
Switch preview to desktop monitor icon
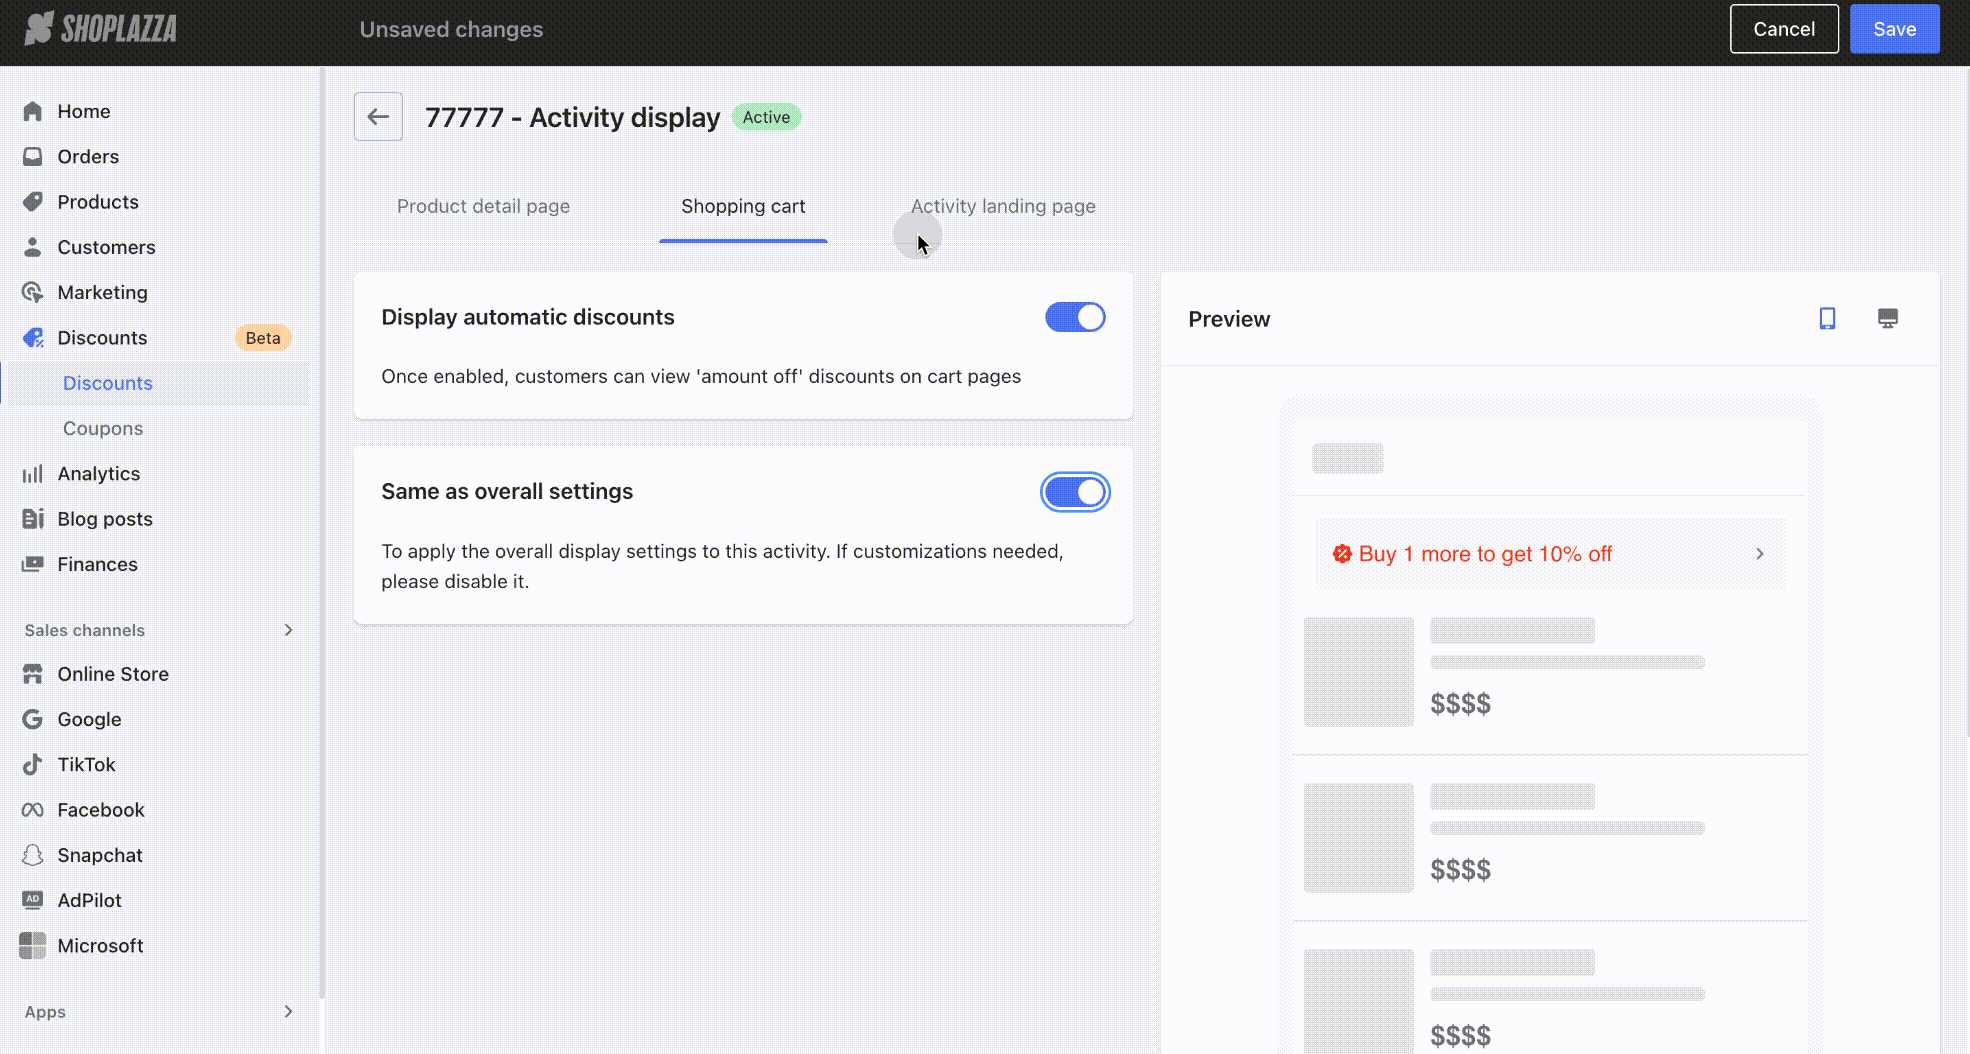(1887, 319)
